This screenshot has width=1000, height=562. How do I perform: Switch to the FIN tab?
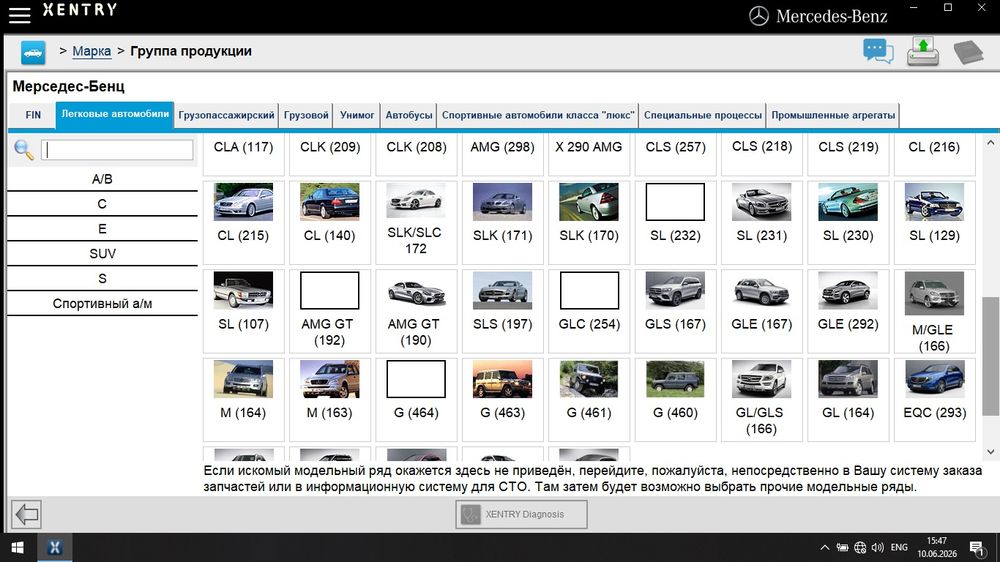tap(33, 115)
